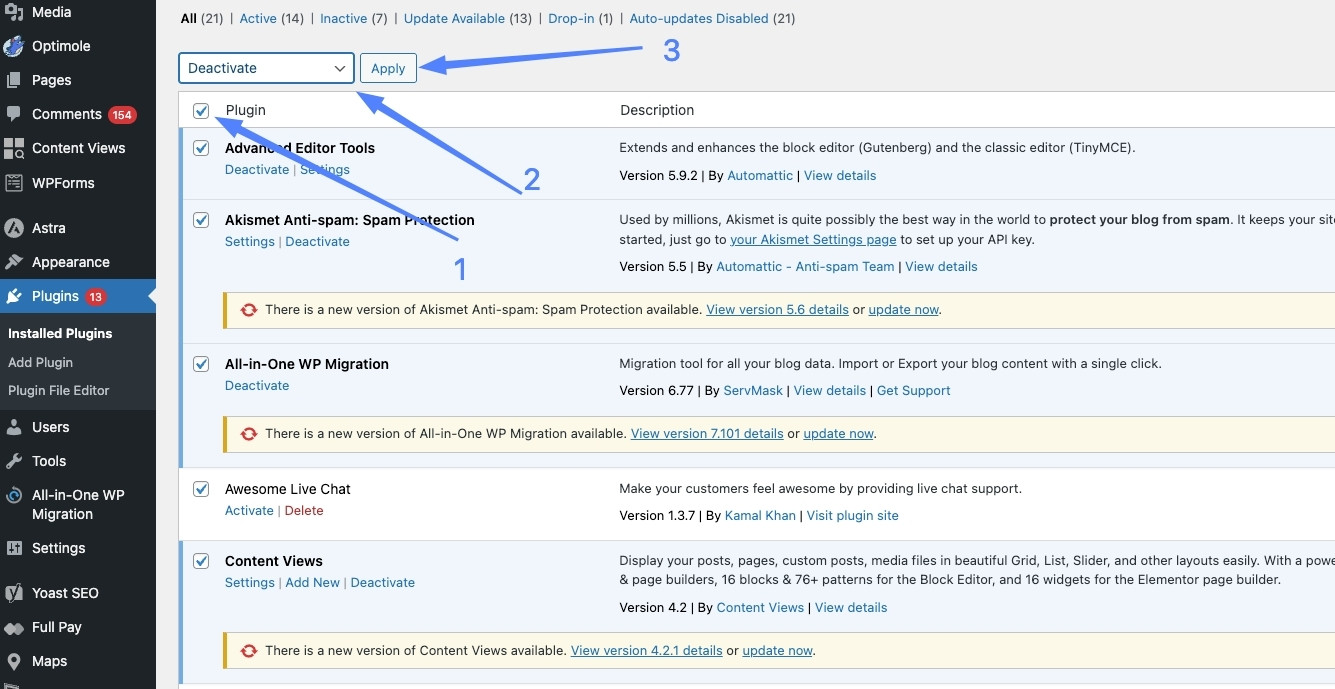Click the Tools wrench icon

click(x=14, y=461)
